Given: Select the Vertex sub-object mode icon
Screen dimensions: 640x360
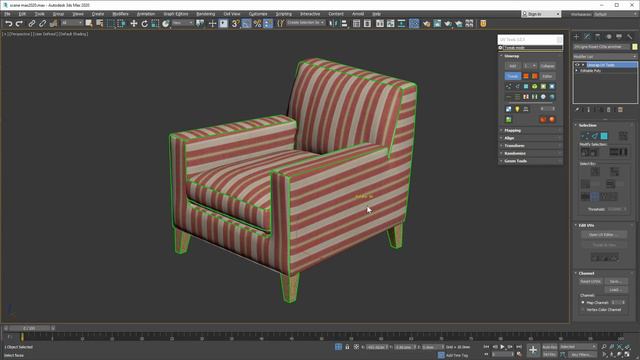Looking at the screenshot, I should pos(584,136).
